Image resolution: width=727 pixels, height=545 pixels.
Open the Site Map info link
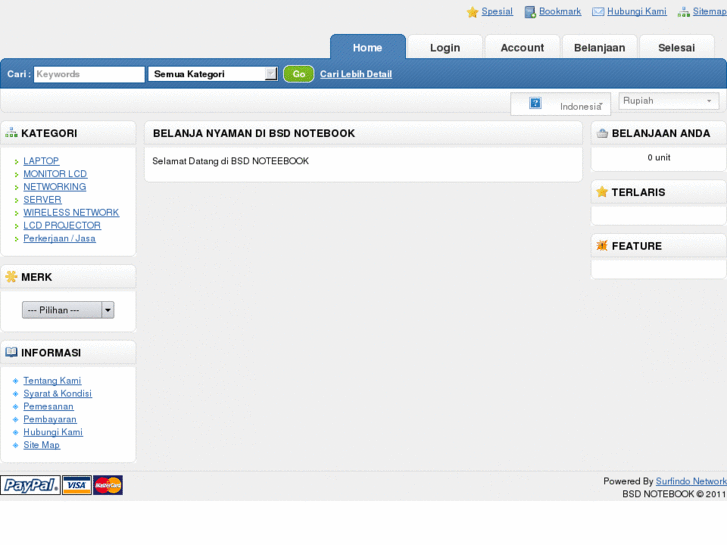point(41,445)
